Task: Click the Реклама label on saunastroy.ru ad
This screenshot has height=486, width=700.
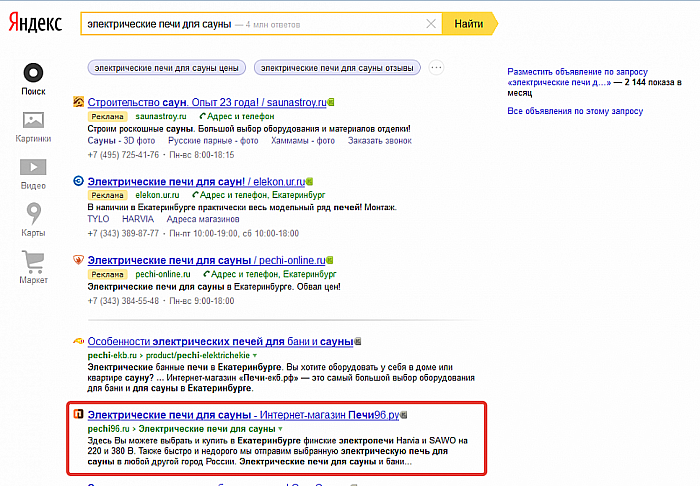Action: (107, 116)
